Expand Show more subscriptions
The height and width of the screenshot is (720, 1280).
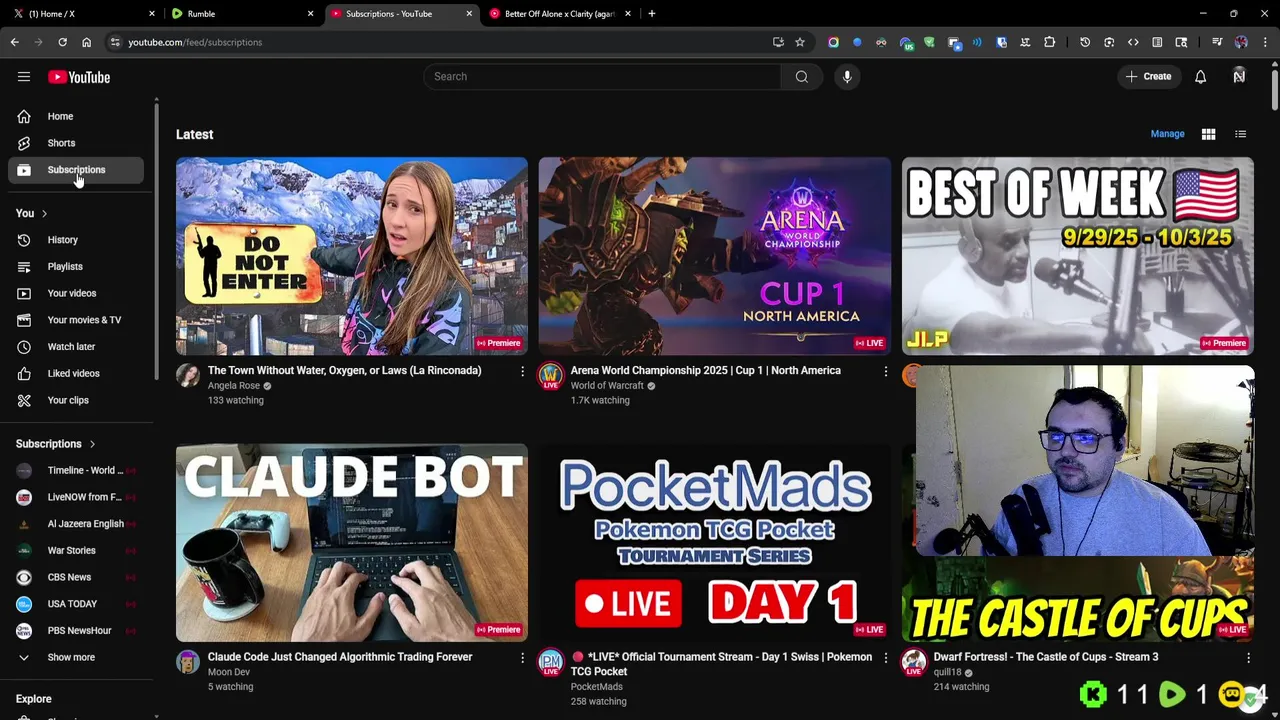tap(76, 657)
